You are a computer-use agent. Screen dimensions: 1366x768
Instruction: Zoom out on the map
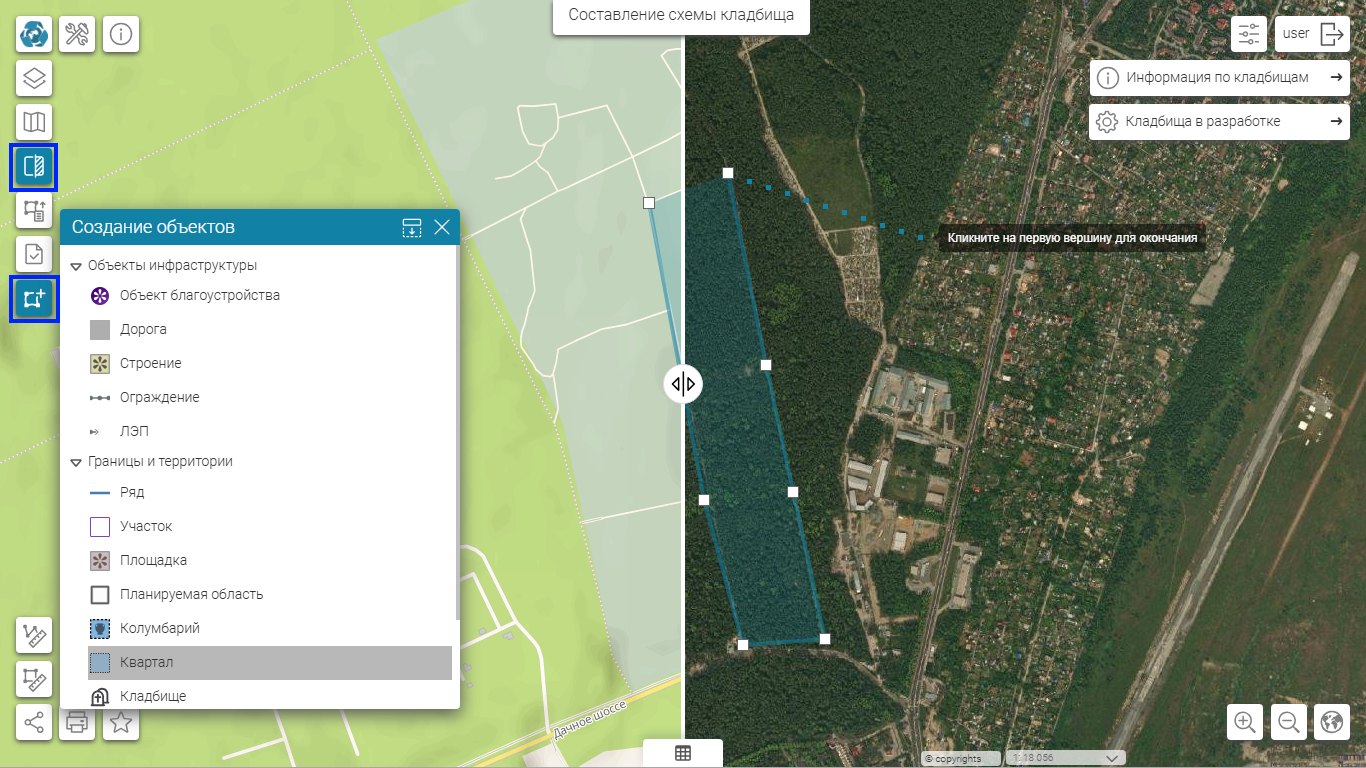(x=1289, y=722)
